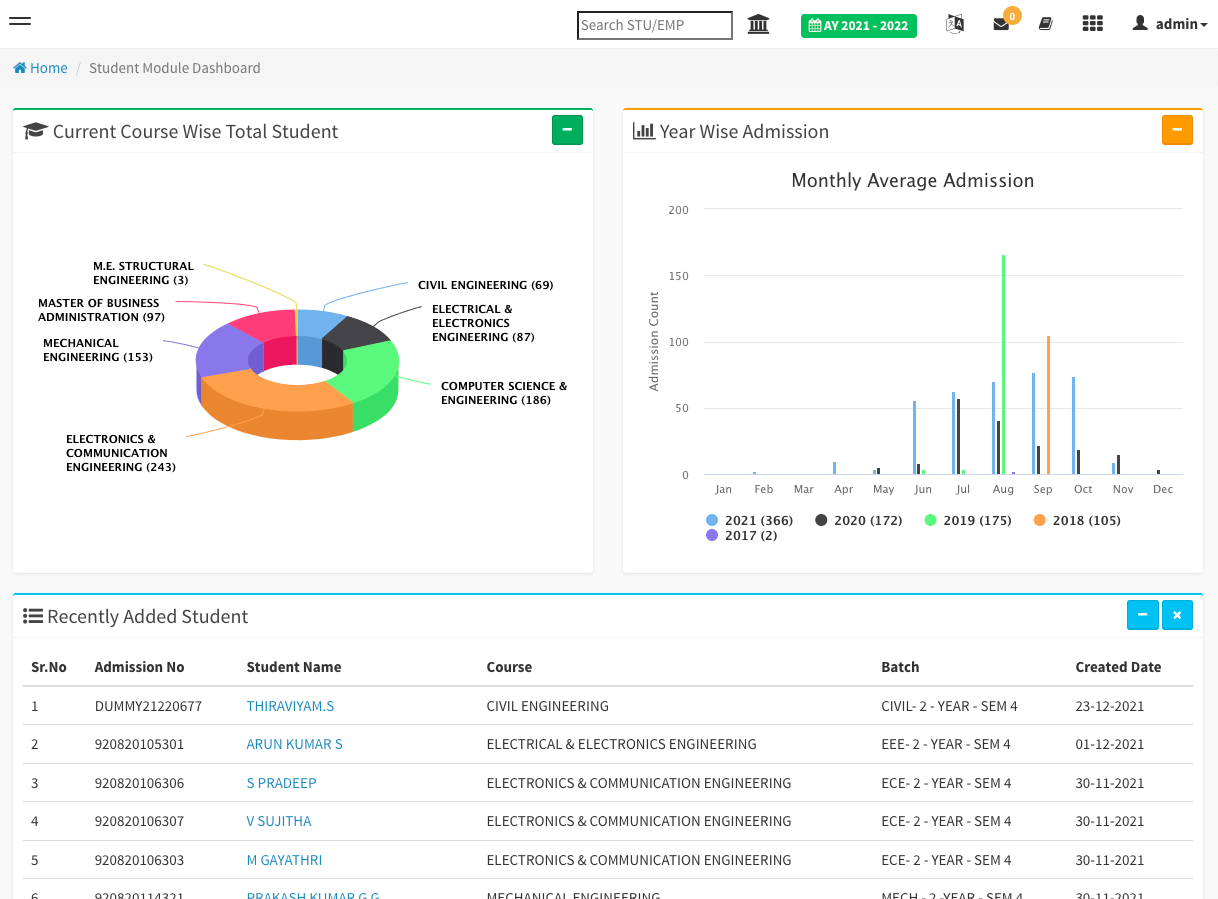The image size is (1218, 899).
Task: Open the language translate icon
Action: 954,24
